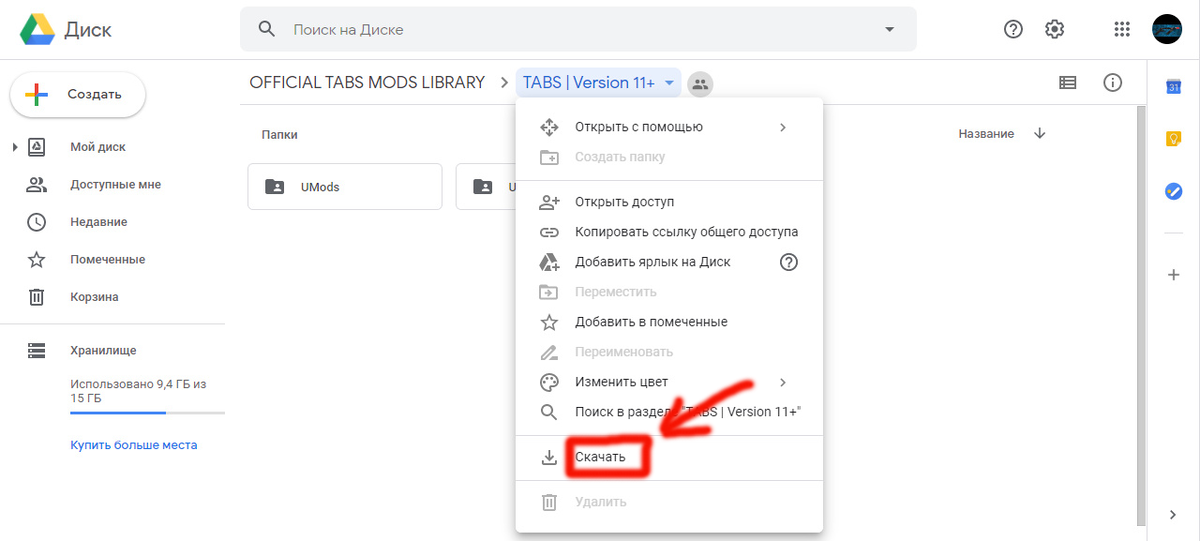Switch to list view layout icon
1200x541 pixels.
pyautogui.click(x=1068, y=83)
